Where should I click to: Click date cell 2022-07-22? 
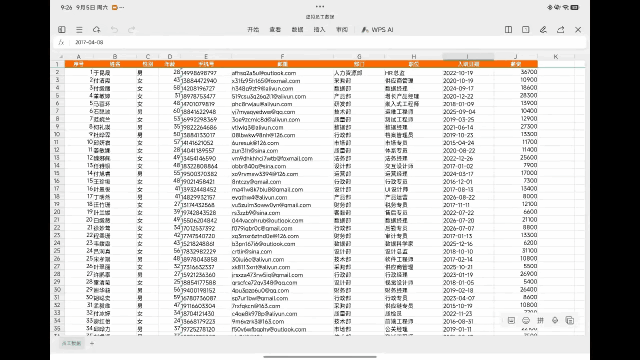tap(468, 213)
